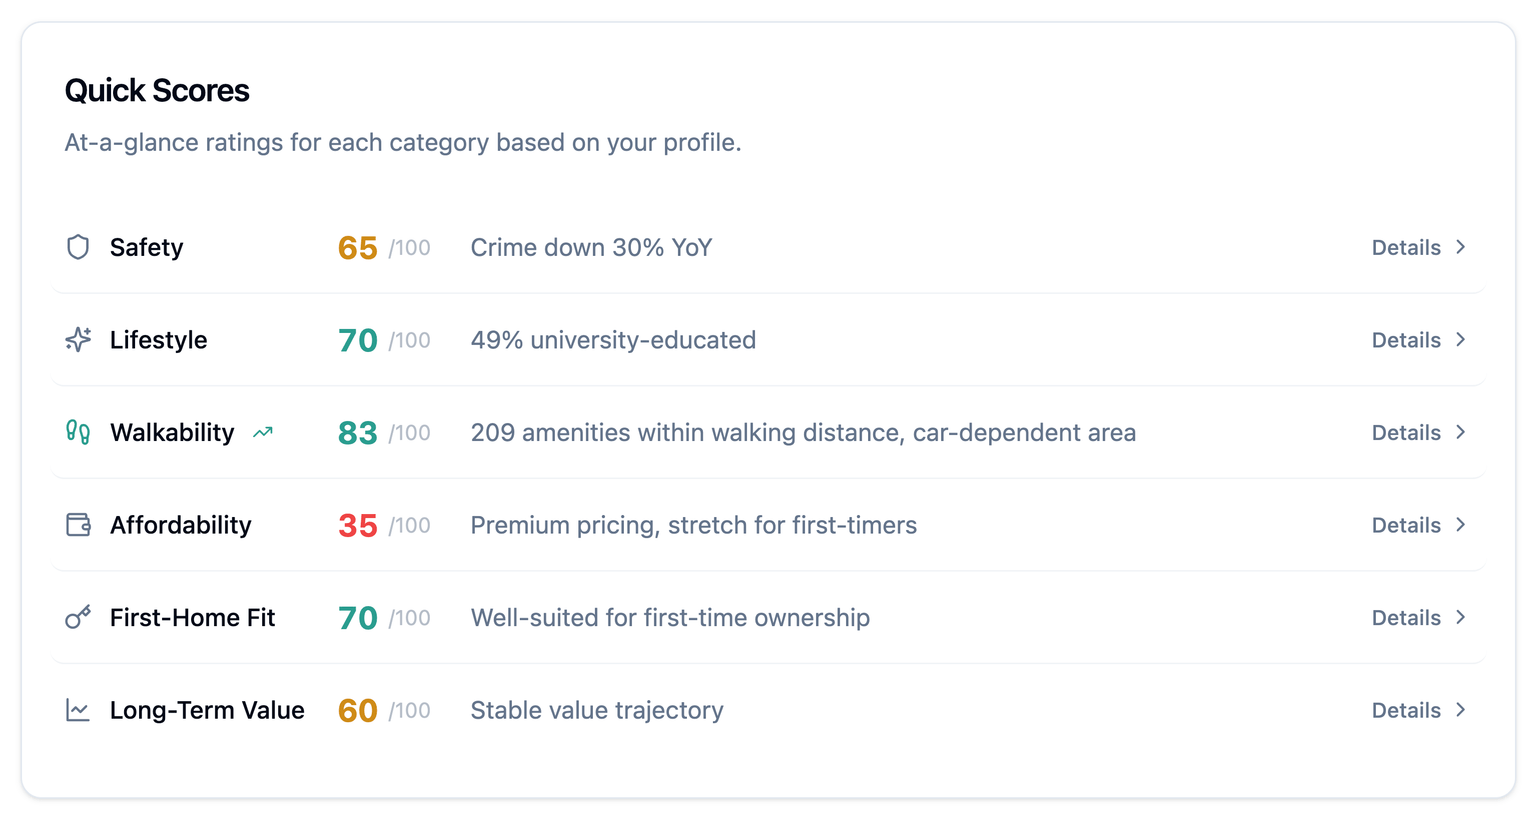Expand Lifestyle row chevron arrow

(1461, 340)
